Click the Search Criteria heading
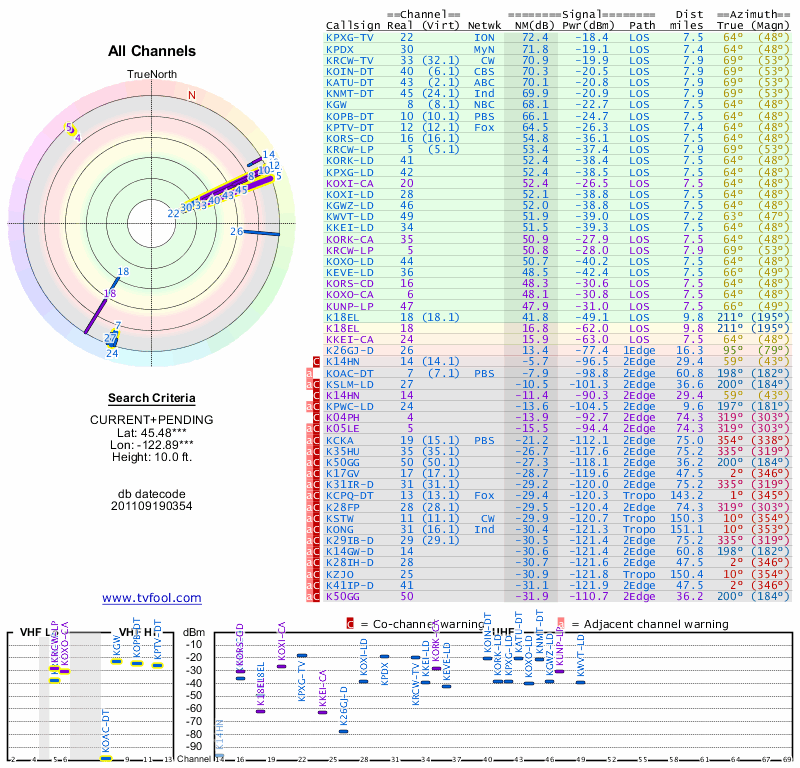 coord(150,399)
